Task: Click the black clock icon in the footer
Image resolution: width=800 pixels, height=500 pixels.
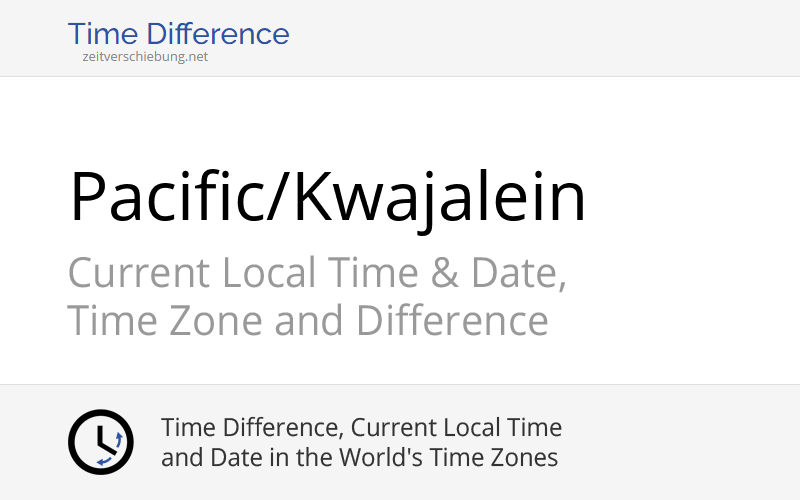Action: (100, 441)
